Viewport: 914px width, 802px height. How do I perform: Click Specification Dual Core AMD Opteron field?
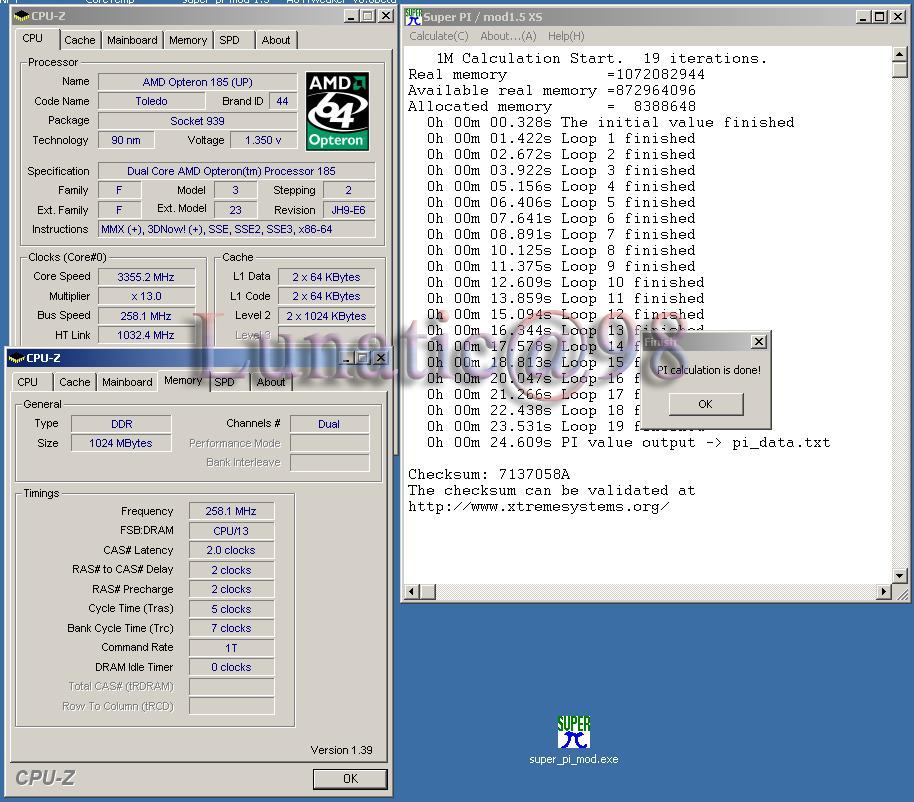(236, 171)
